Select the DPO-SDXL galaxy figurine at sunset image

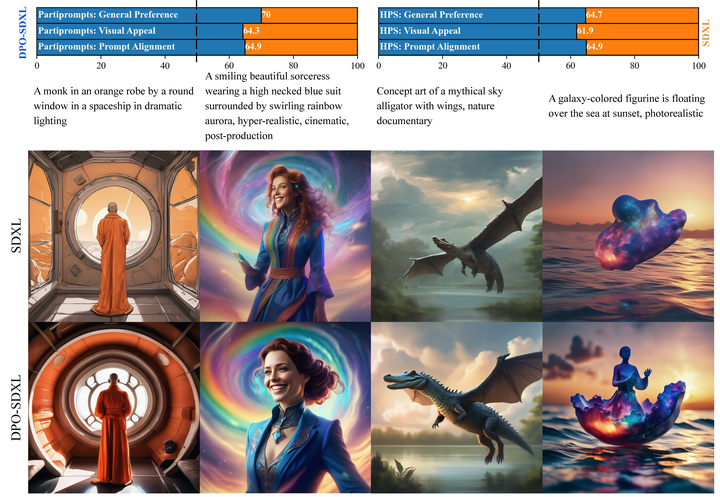click(628, 407)
